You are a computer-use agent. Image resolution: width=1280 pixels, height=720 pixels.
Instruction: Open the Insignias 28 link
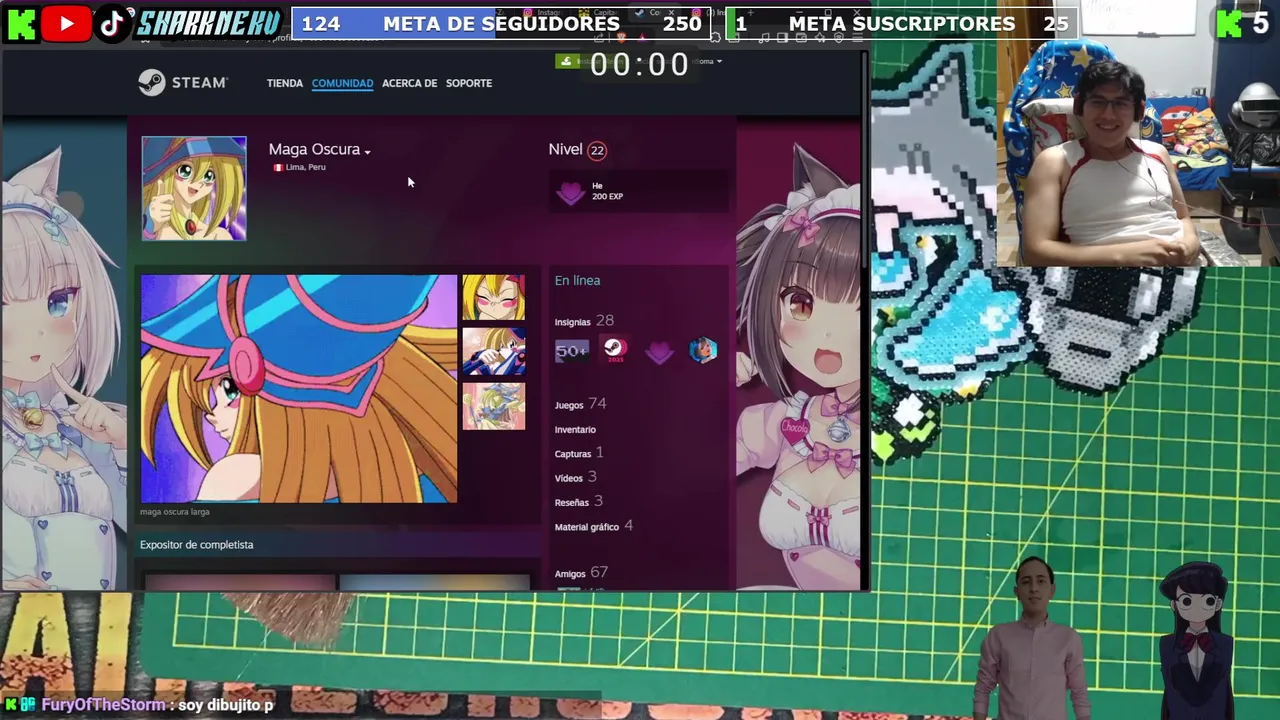coord(584,321)
